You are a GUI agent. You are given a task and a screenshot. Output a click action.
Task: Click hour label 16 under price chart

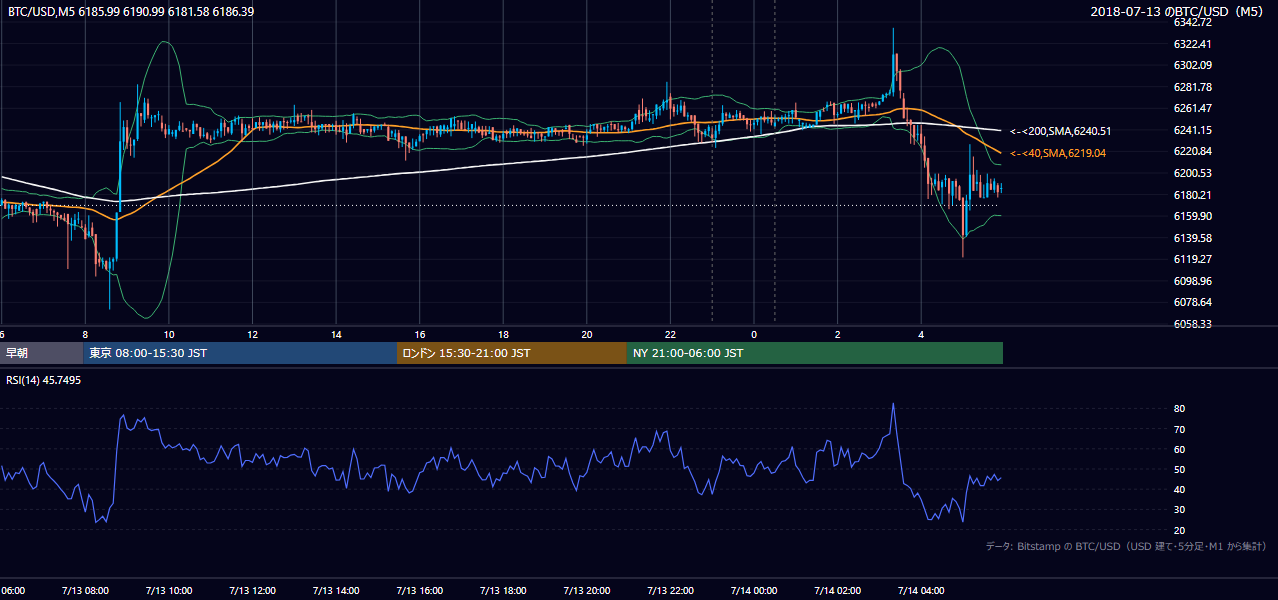click(420, 334)
